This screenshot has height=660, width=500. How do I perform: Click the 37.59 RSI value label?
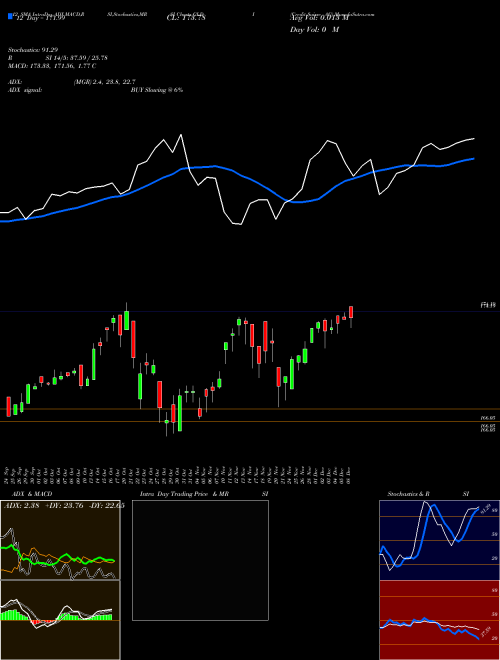coord(484,630)
